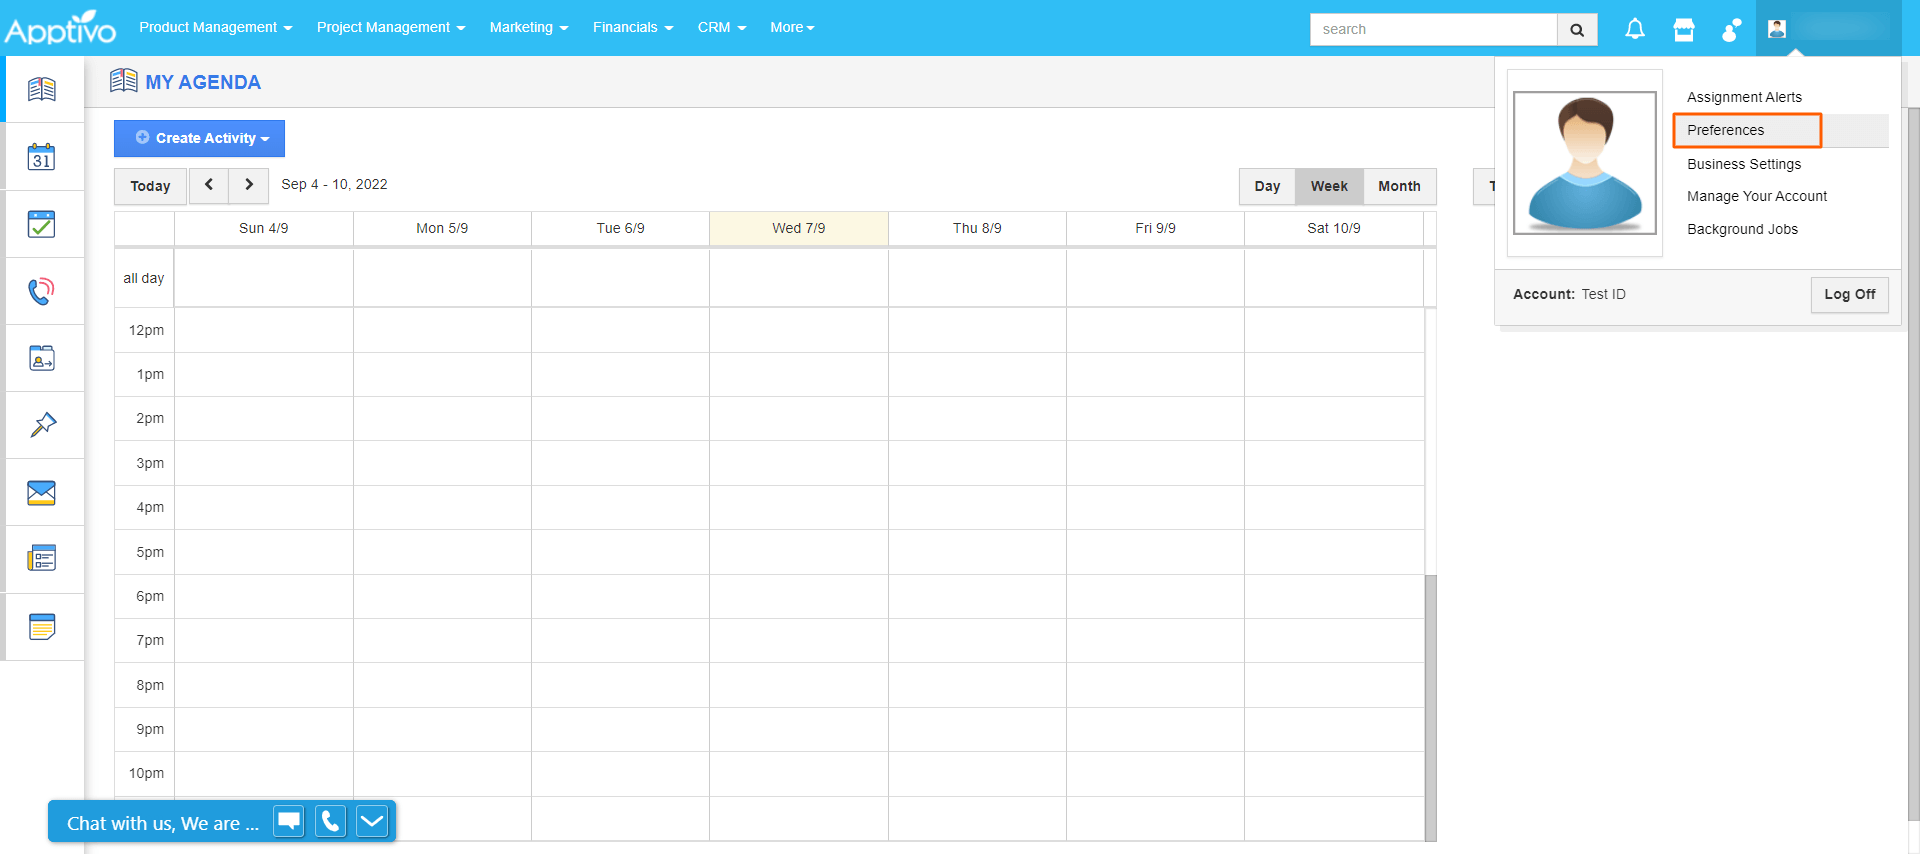
Task: Click the Log Off button
Action: click(1849, 294)
